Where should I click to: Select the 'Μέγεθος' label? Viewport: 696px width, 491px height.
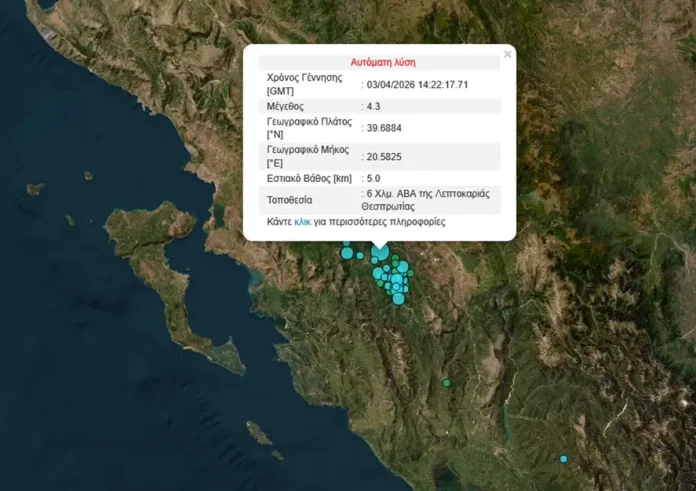(x=285, y=106)
